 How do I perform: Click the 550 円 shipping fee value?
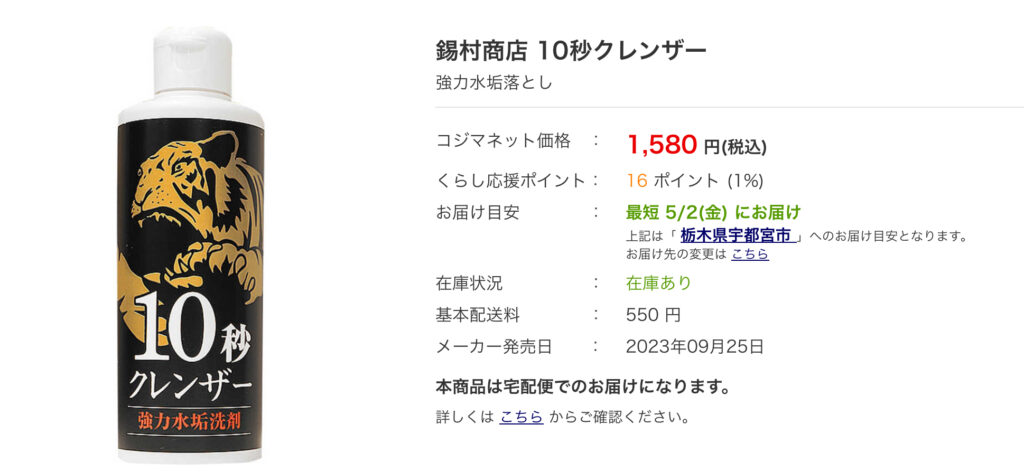tap(653, 315)
